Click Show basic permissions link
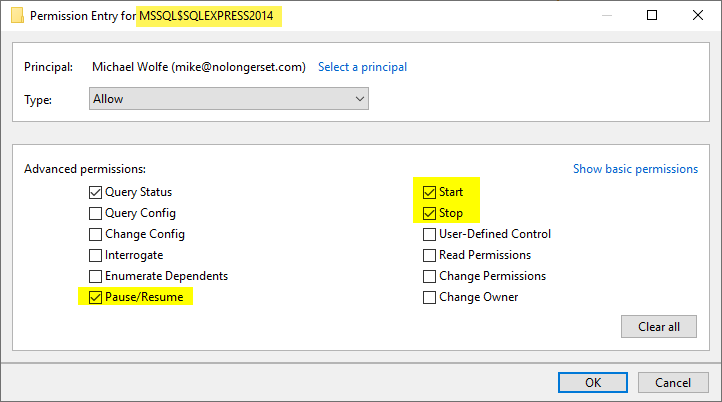 (635, 169)
